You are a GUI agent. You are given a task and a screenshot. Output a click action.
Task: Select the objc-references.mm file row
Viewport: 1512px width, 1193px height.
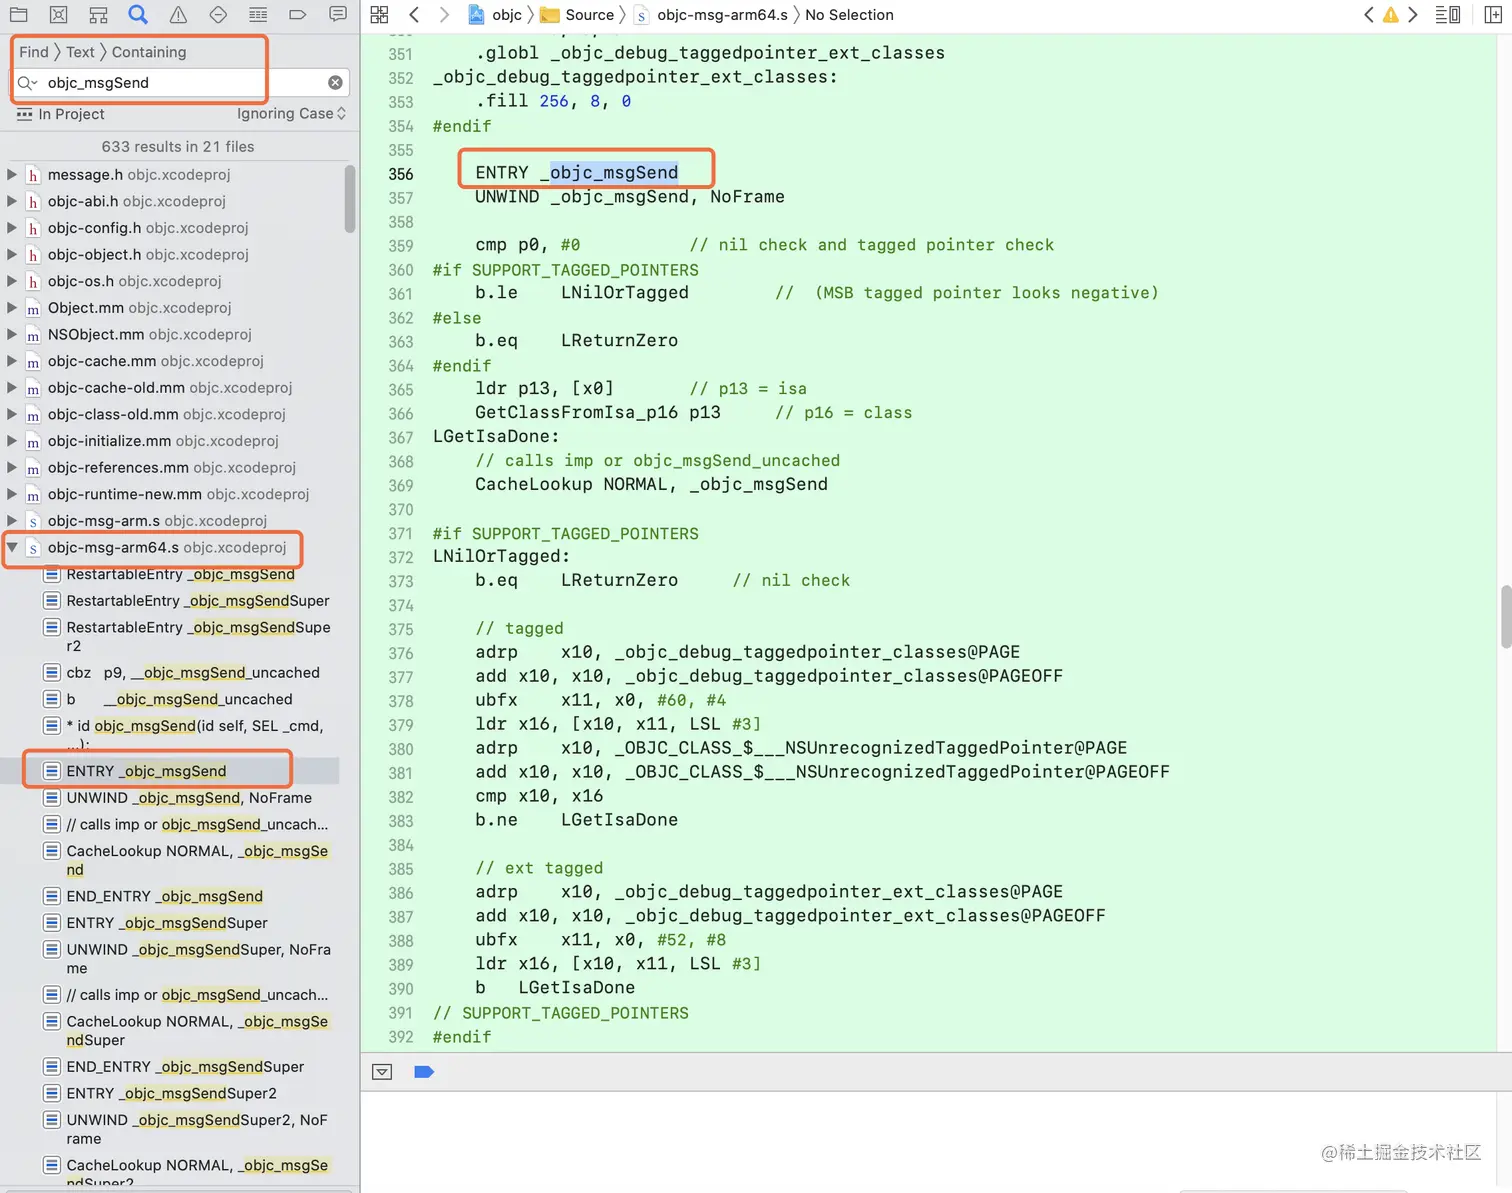(x=172, y=467)
